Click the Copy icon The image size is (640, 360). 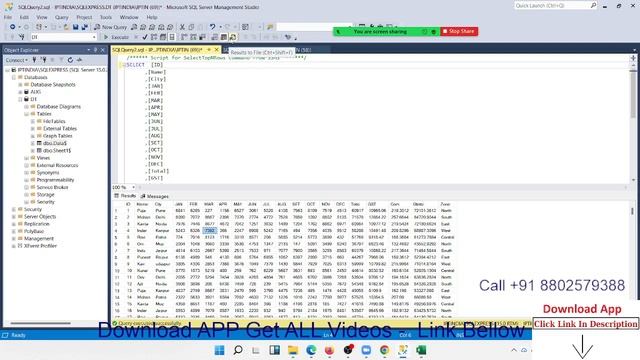(x=191, y=27)
